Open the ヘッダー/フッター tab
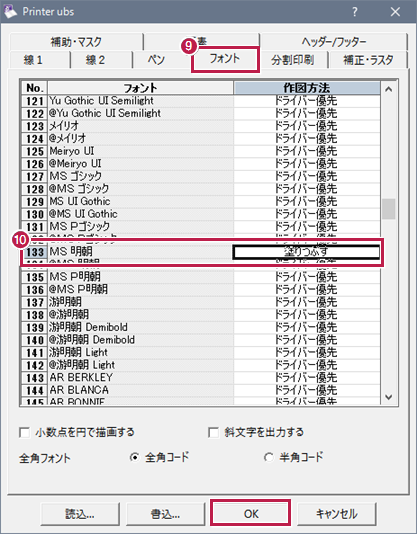 (x=334, y=42)
